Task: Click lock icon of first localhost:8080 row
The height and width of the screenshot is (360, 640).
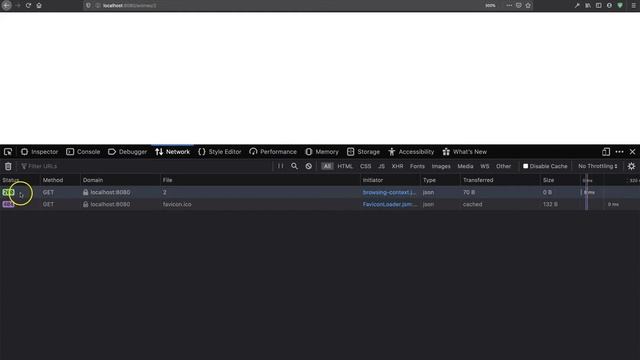Action: (85, 192)
